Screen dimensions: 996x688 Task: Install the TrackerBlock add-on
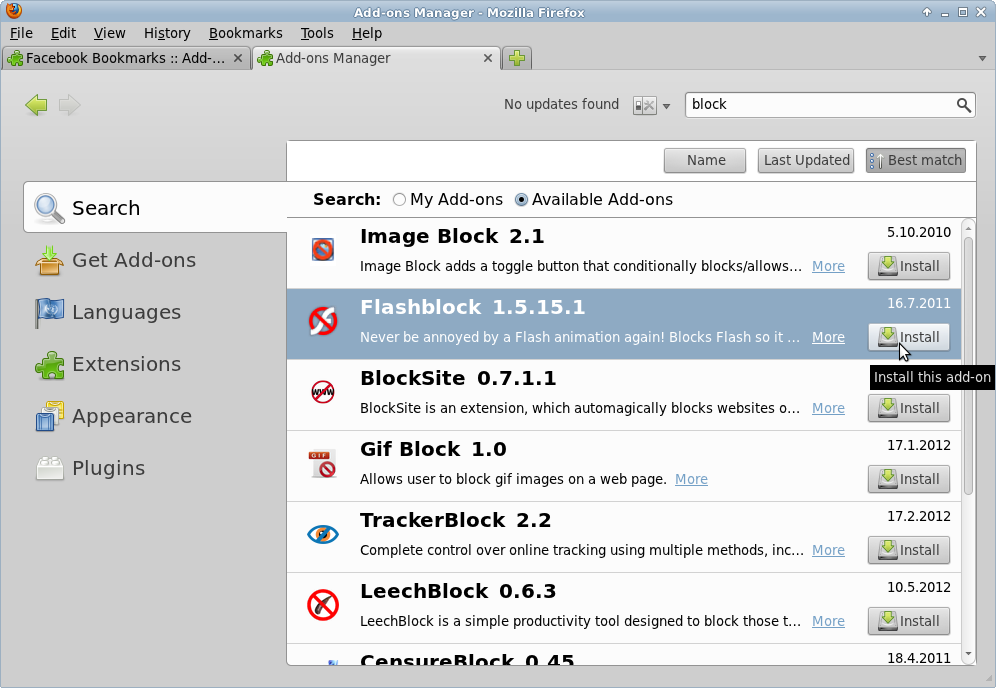point(909,550)
